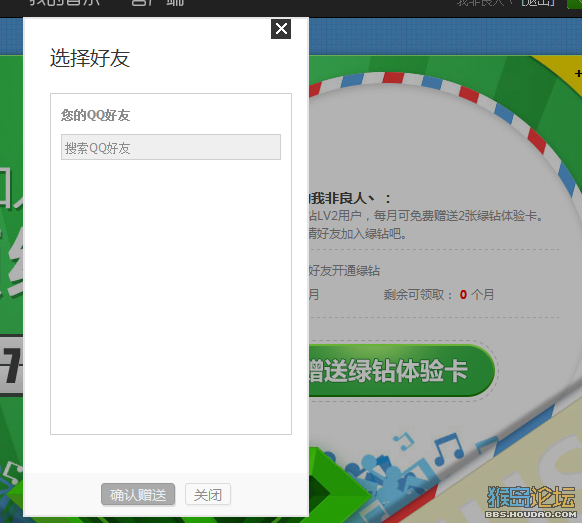Click the 剩余可领取 label
Screen dimensions: 582x523
pos(418,295)
